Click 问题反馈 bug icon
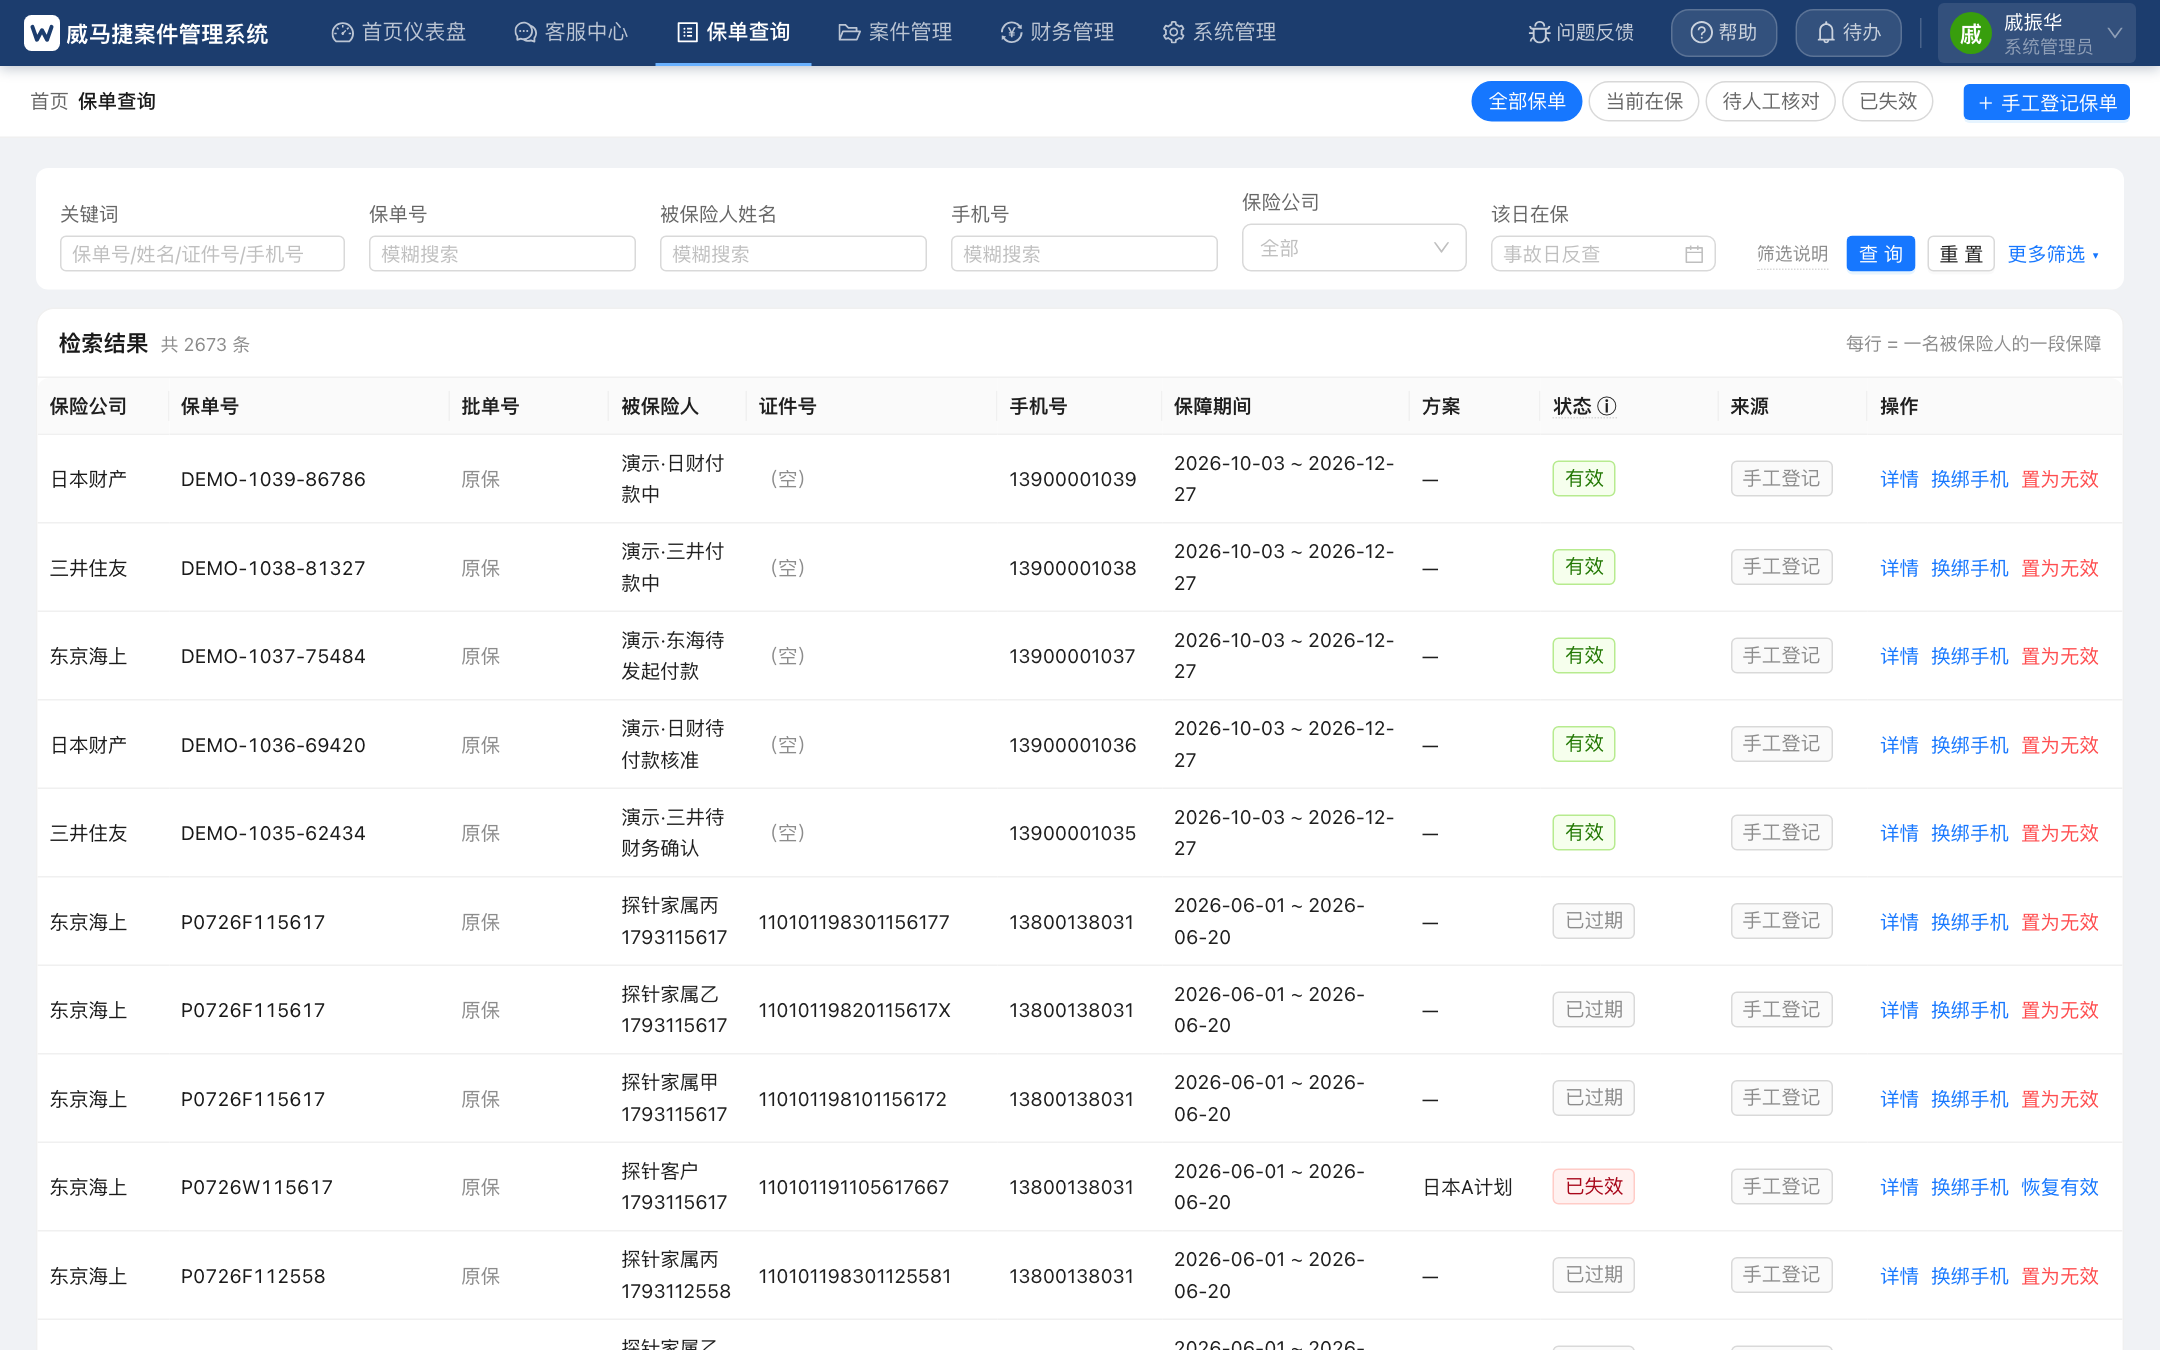Screen dimensions: 2160x1350 (1539, 33)
